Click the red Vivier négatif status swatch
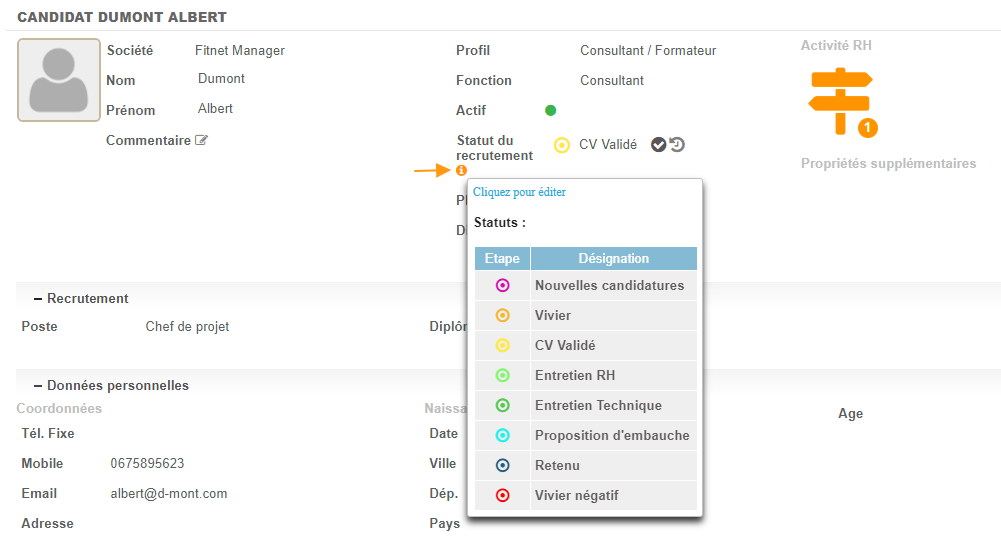This screenshot has width=1001, height=555. tap(502, 496)
